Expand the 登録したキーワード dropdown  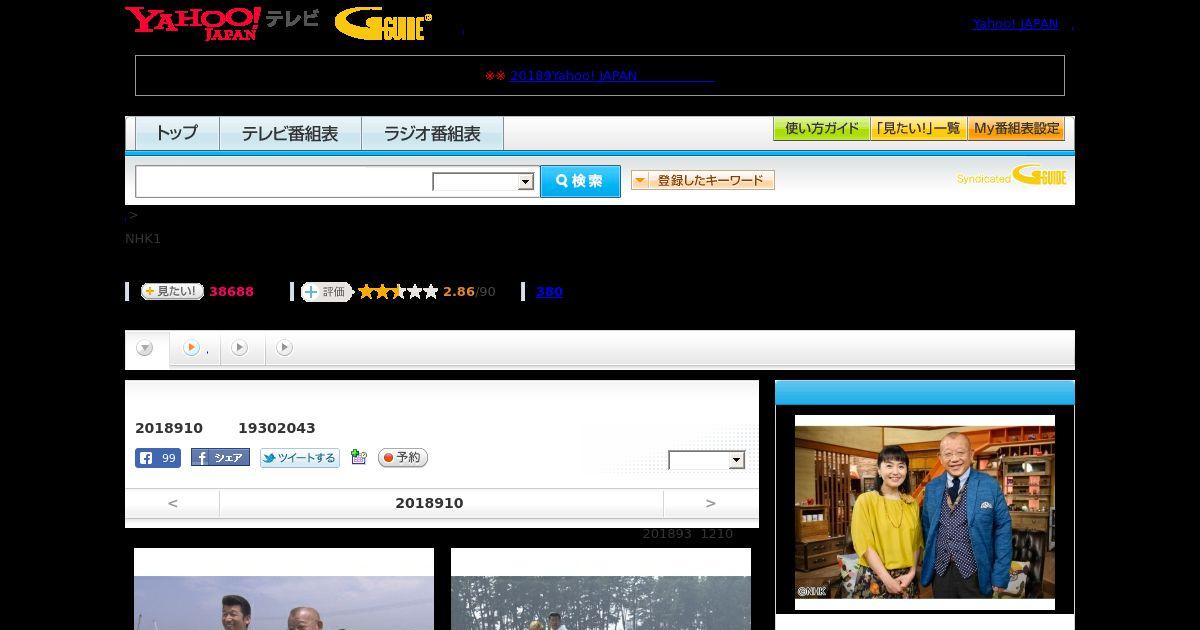click(703, 180)
